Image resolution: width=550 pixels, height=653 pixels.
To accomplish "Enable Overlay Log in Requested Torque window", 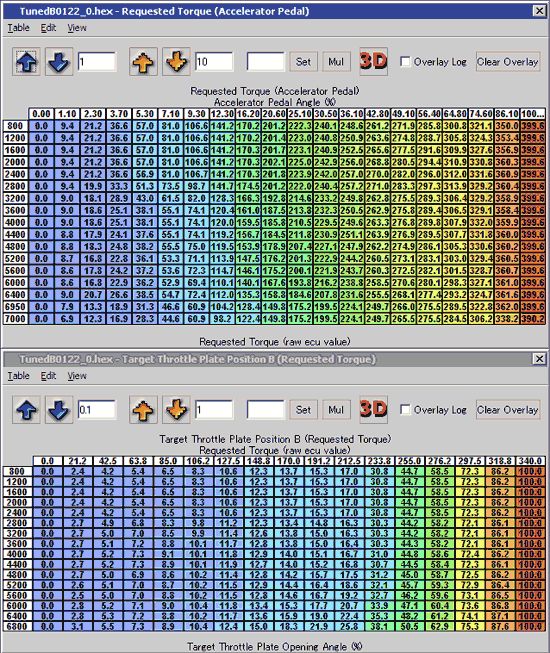I will pos(405,62).
